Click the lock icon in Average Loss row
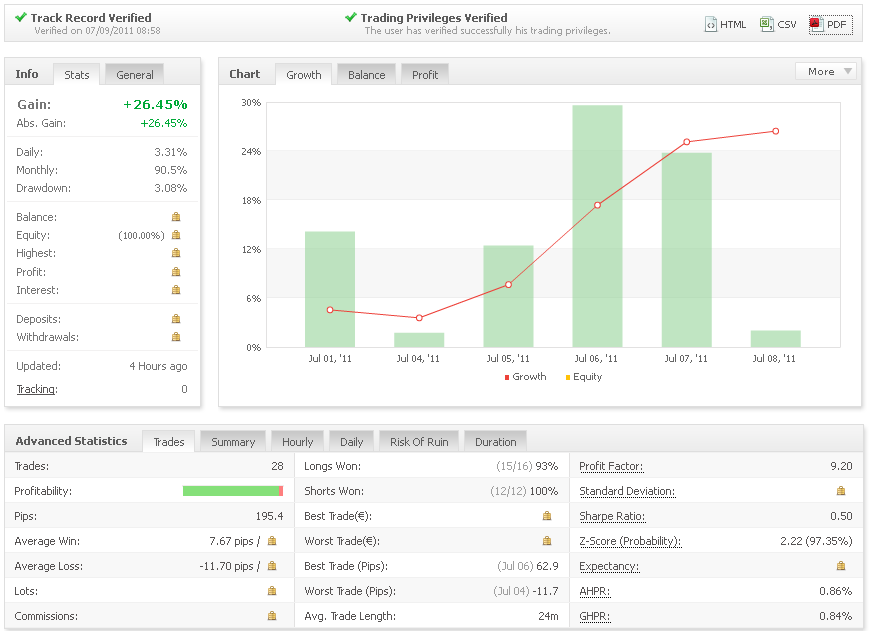Viewport: 873px width, 631px height. coord(272,566)
